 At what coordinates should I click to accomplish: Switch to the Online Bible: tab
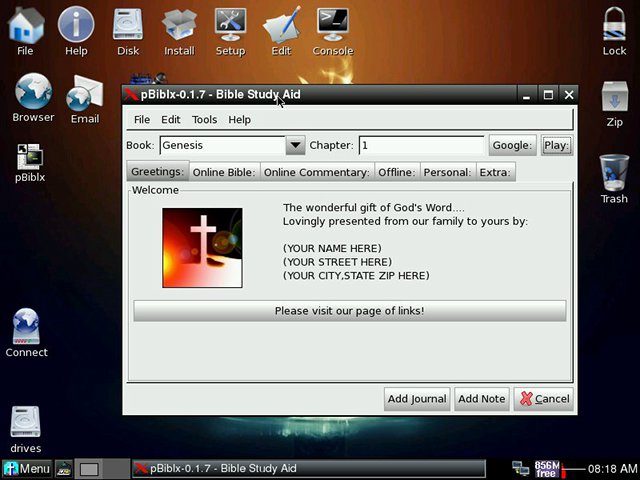224,172
